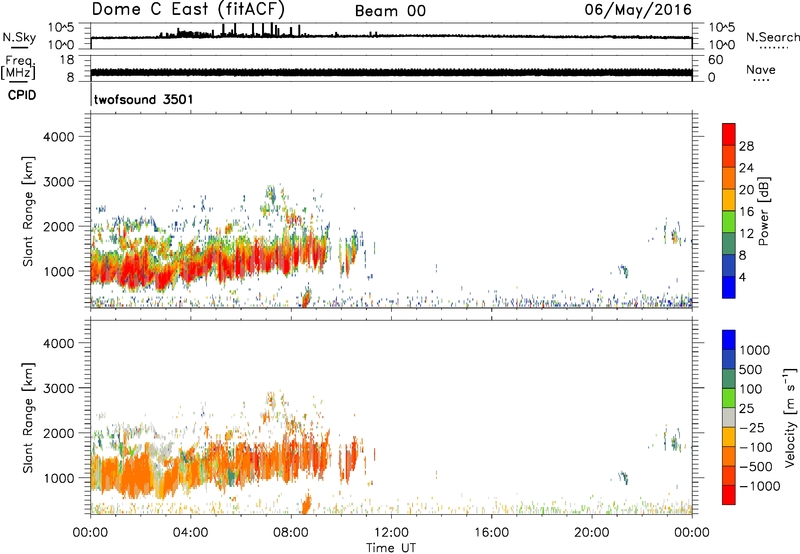Viewport: 800px width, 554px height.
Task: Click the '500' tick on Velocity color bar
Action: point(751,369)
